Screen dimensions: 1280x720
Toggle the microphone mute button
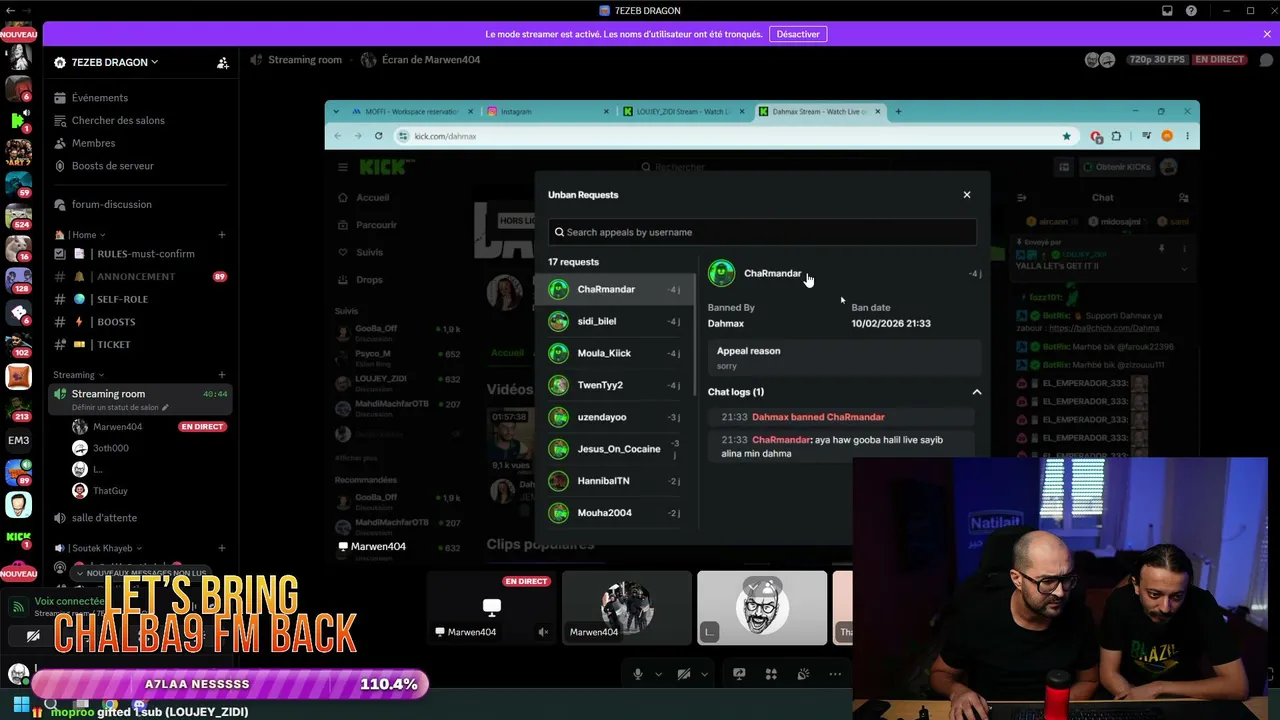pos(638,674)
